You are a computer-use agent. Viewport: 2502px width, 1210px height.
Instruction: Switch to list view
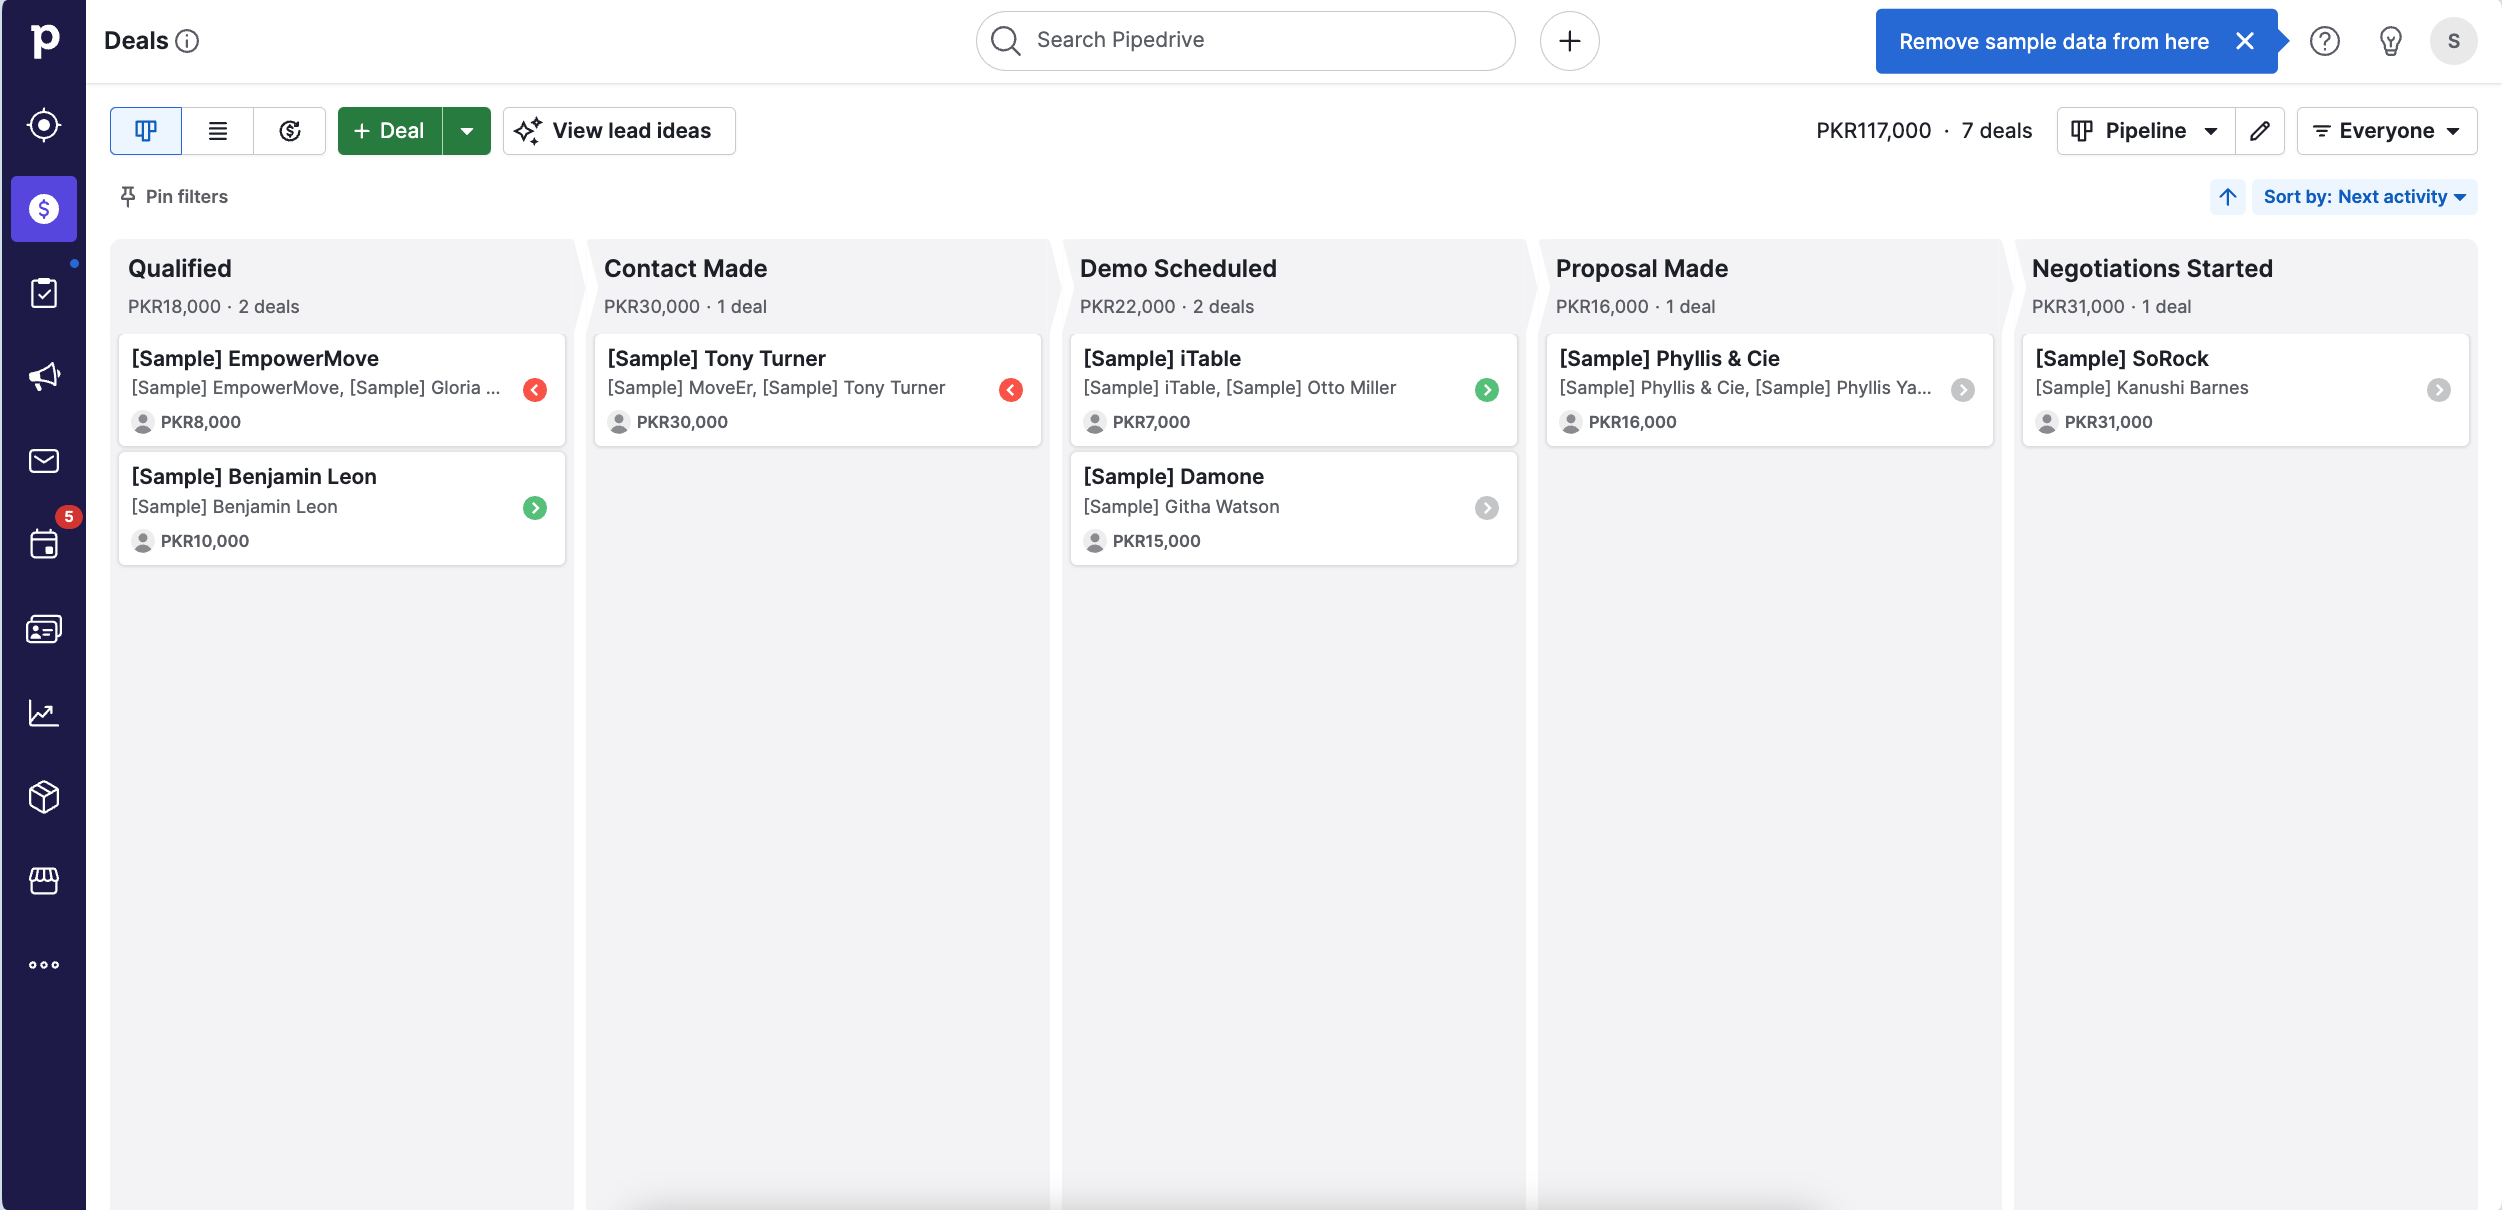(218, 131)
